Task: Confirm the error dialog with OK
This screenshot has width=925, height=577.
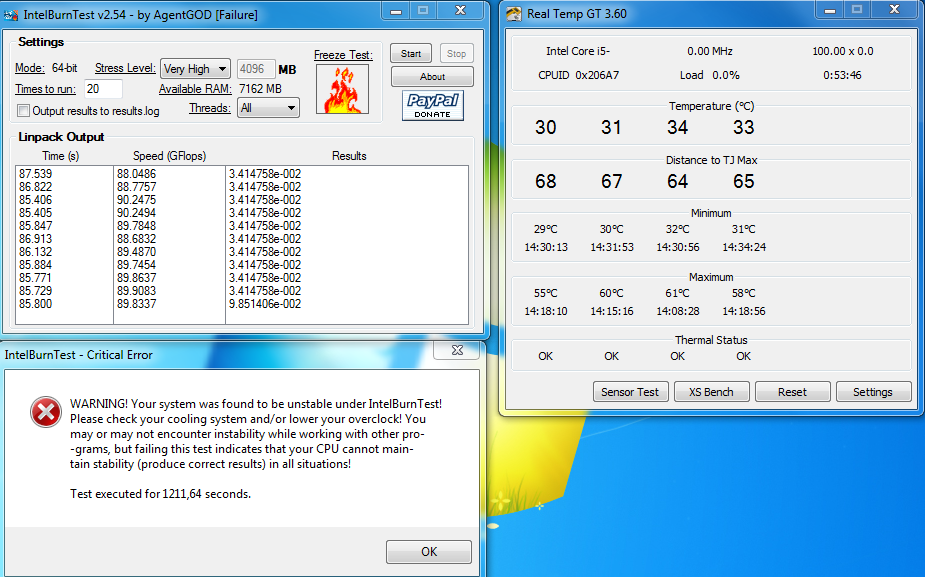Action: [x=429, y=552]
